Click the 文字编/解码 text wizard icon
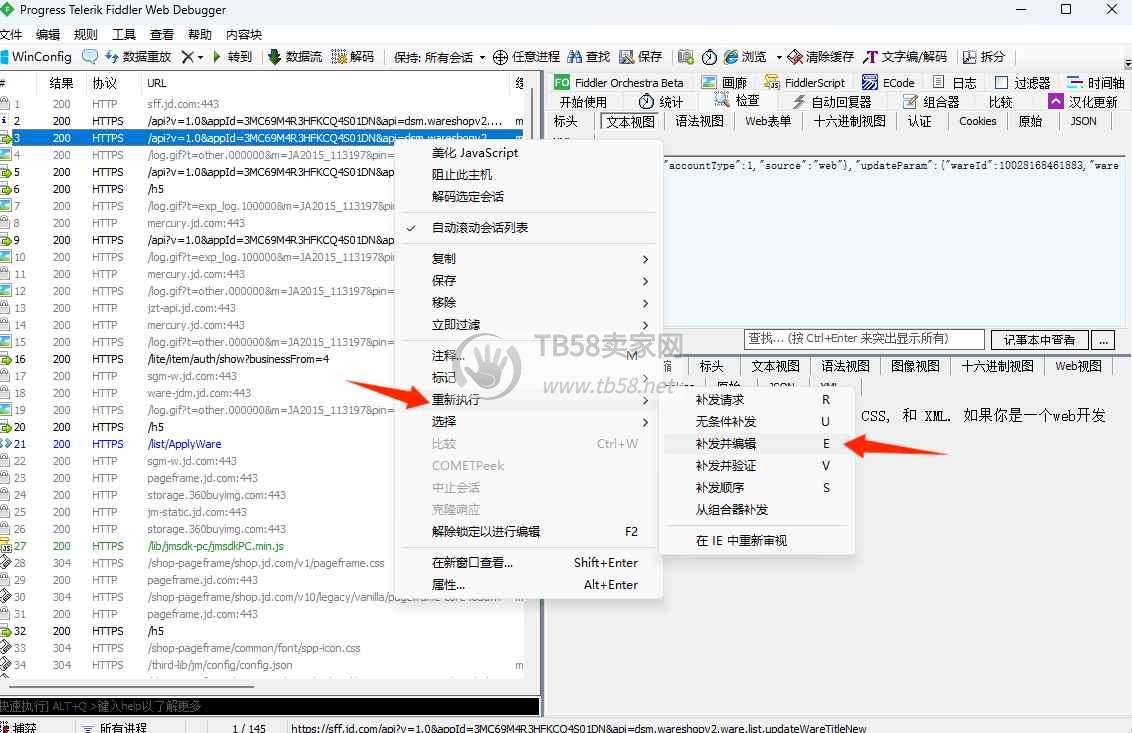1132x733 pixels. 870,56
